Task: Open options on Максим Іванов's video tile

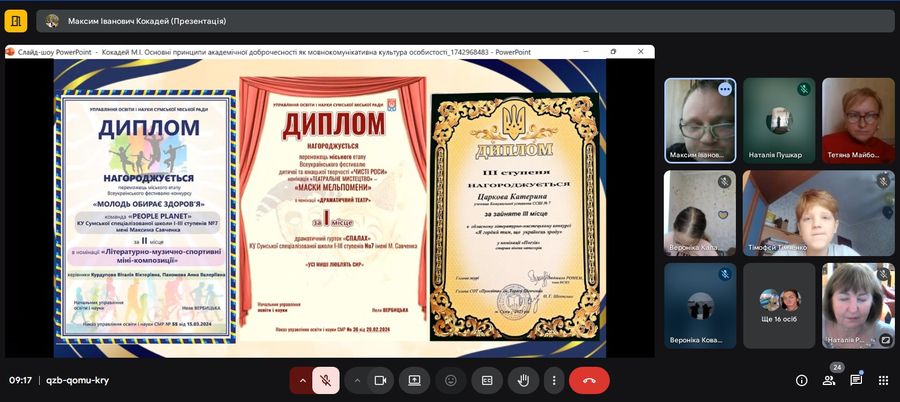Action: (x=725, y=89)
